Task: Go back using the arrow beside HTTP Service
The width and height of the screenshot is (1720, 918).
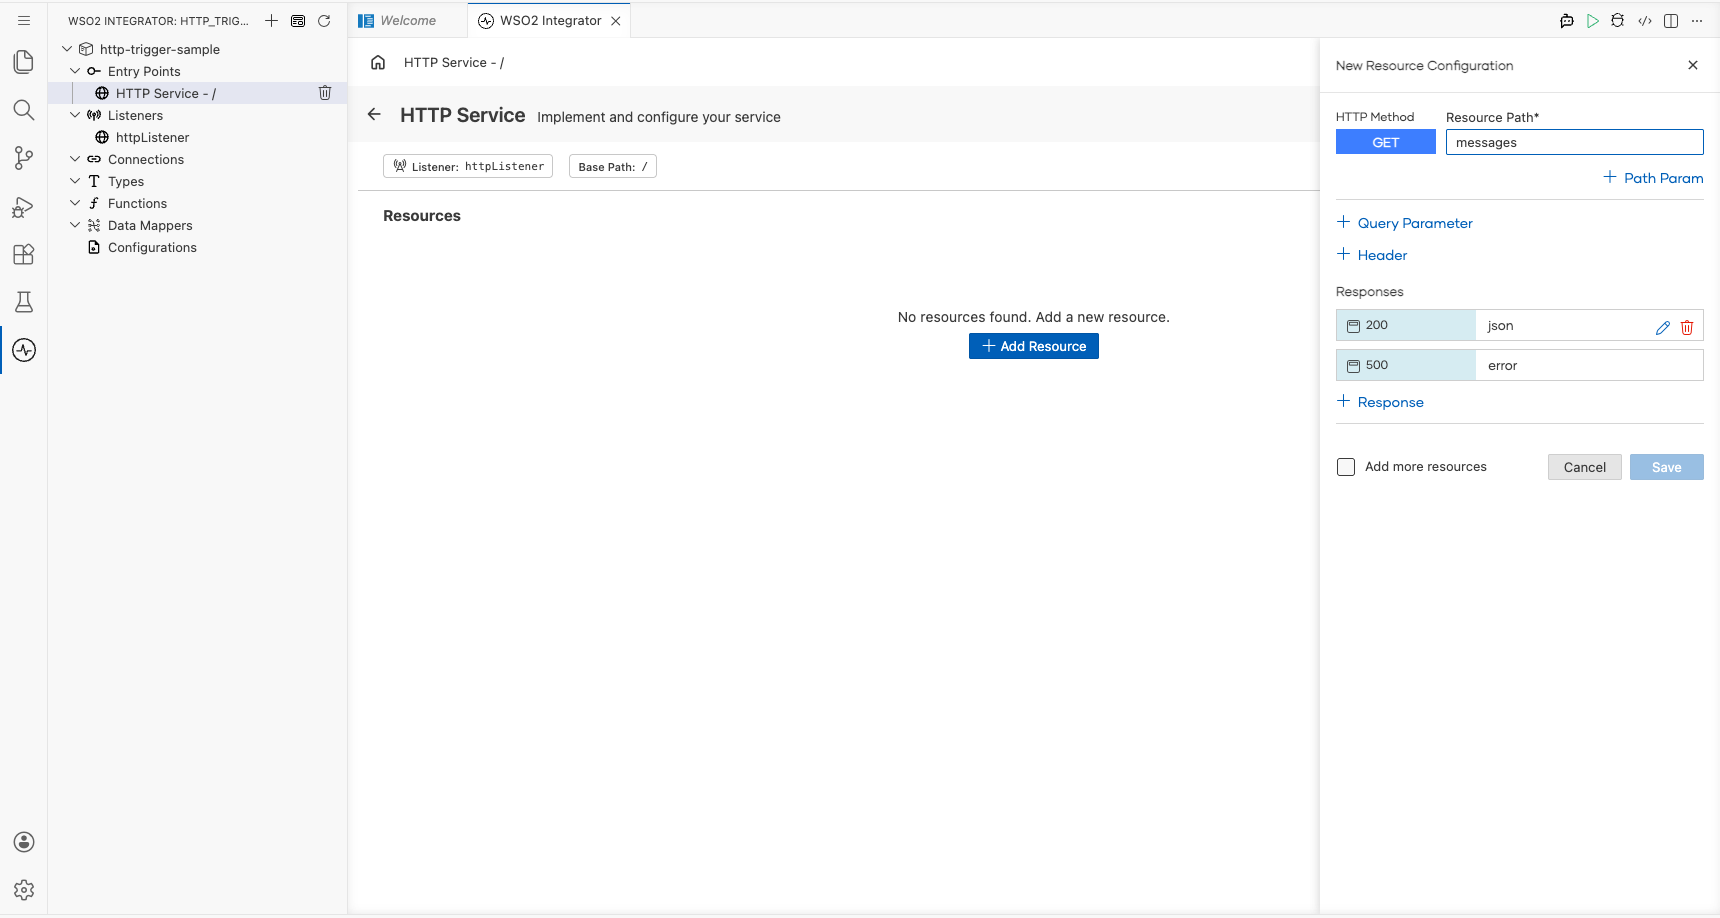Action: [x=374, y=115]
